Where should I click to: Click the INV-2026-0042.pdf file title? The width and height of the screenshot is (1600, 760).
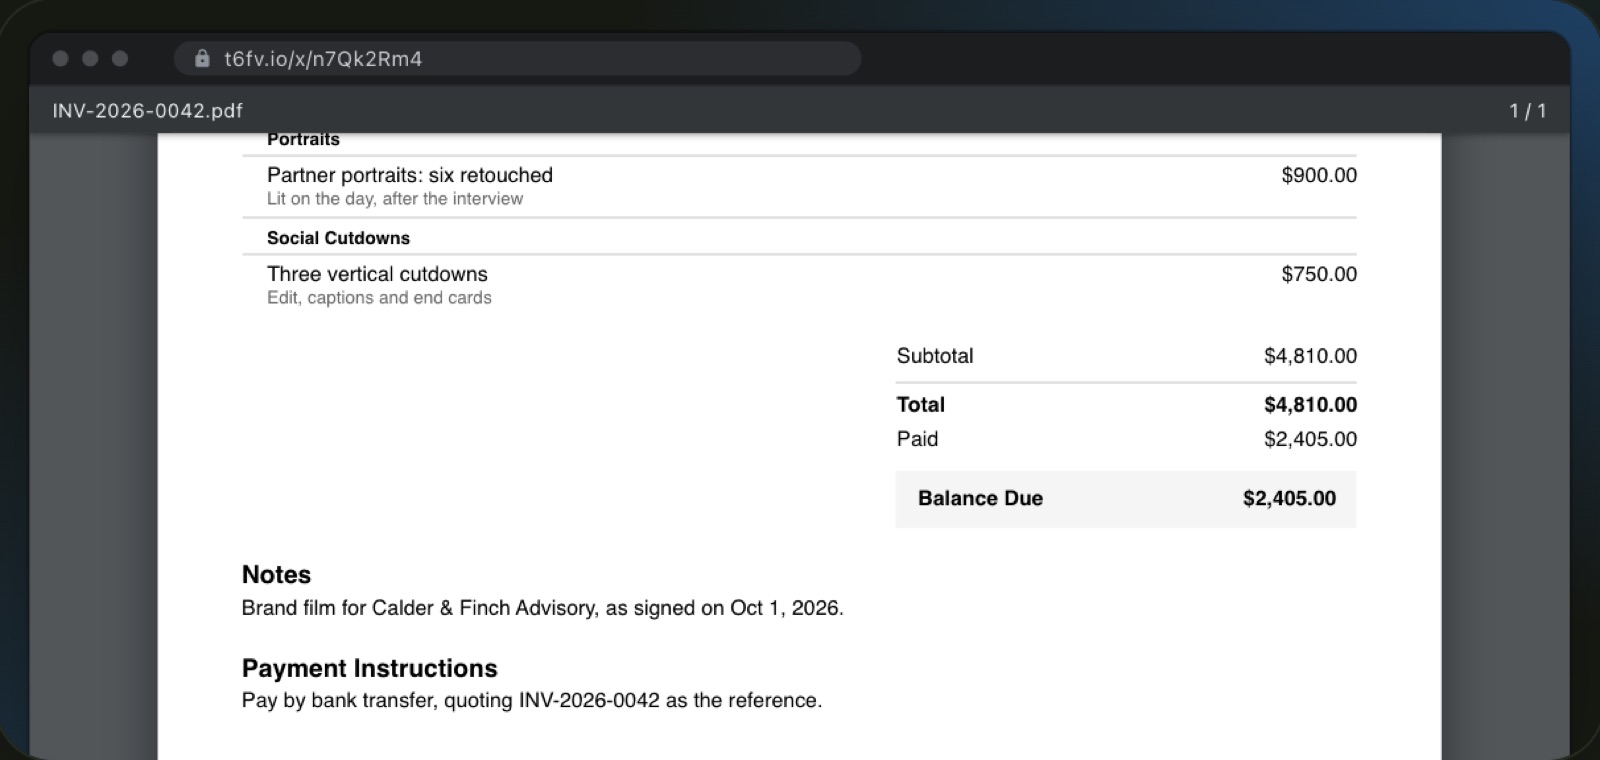point(148,111)
